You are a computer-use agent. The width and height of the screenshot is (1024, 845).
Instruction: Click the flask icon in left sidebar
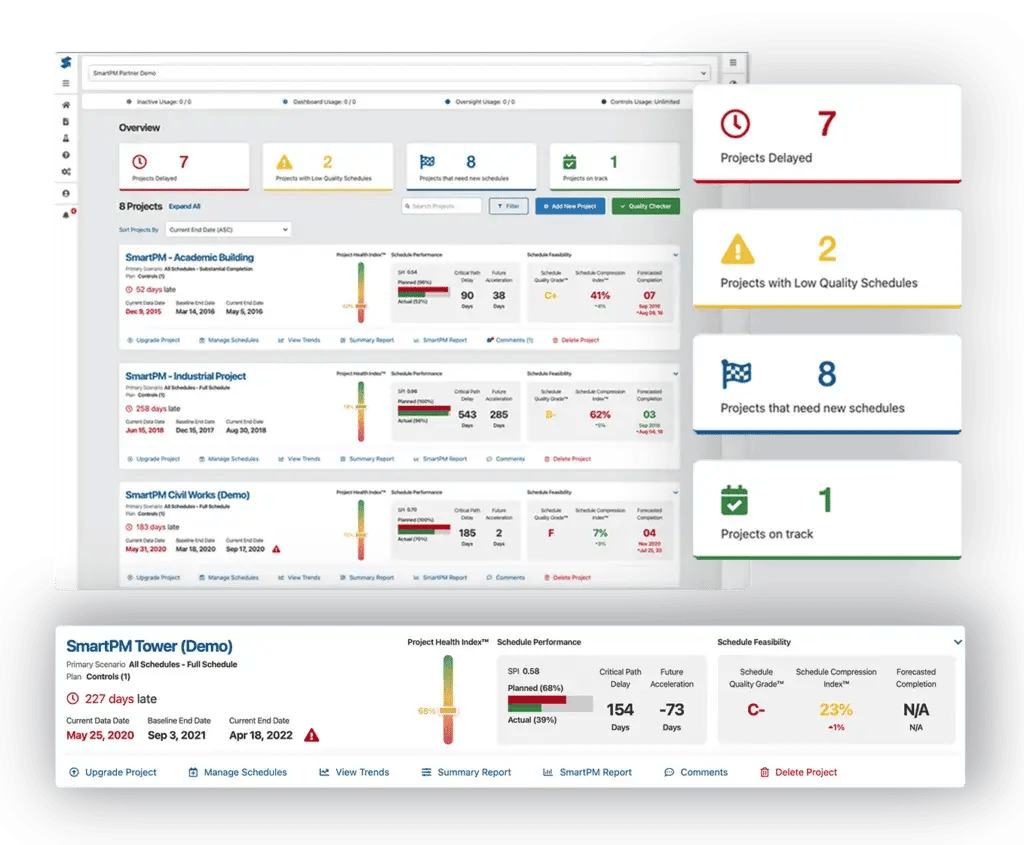66,139
